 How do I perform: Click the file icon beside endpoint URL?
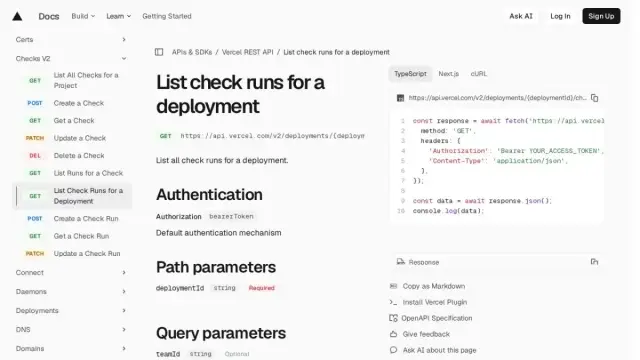coord(400,98)
